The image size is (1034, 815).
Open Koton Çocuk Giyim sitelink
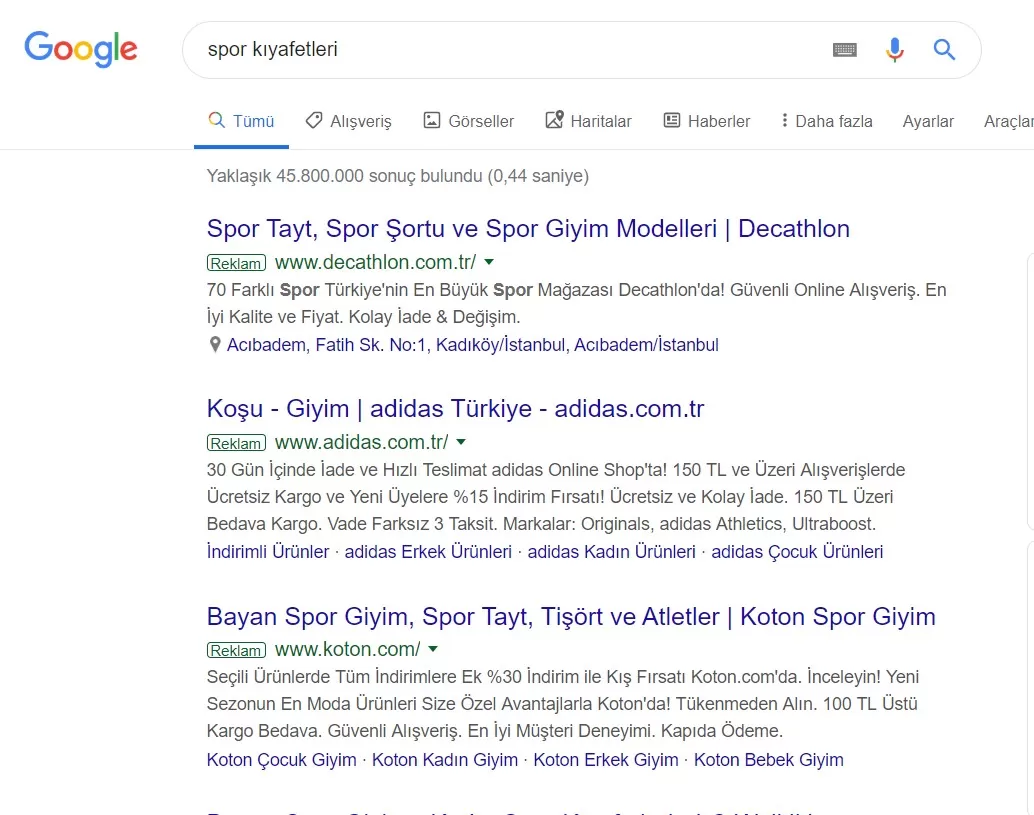click(x=282, y=760)
